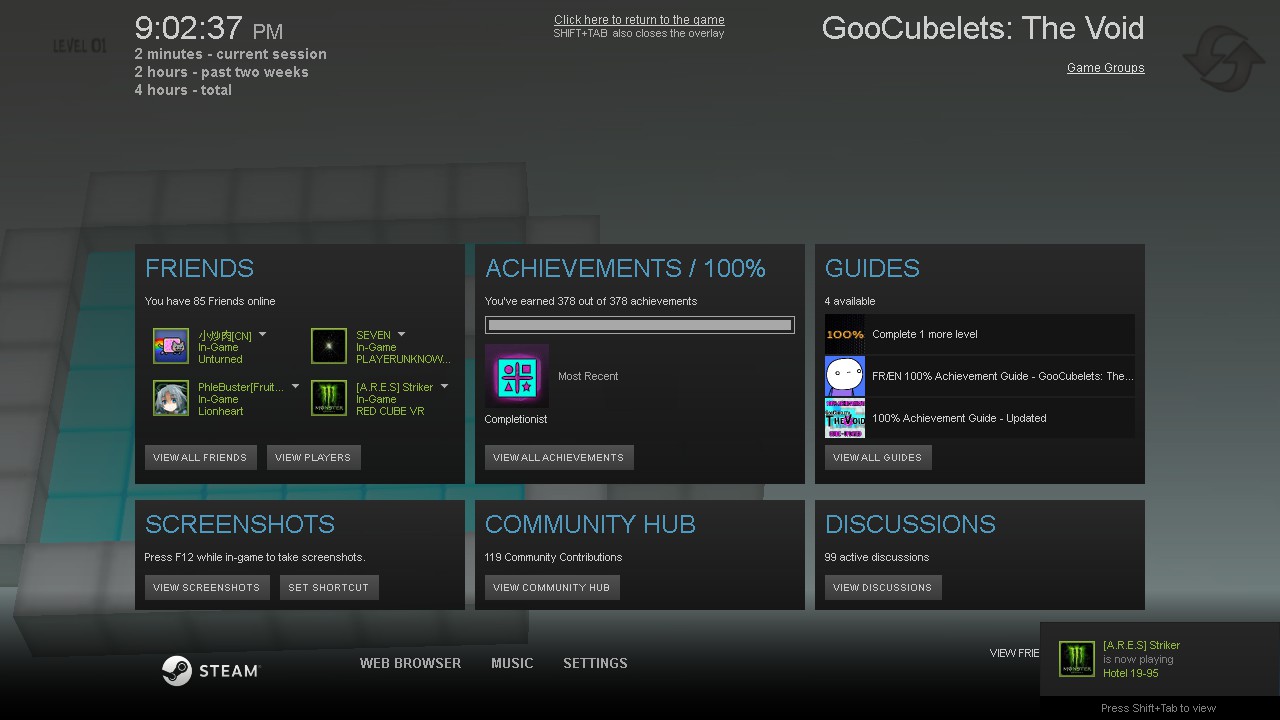Click the 'RED CUBE VR' game text
The width and height of the screenshot is (1280, 720).
click(x=390, y=411)
